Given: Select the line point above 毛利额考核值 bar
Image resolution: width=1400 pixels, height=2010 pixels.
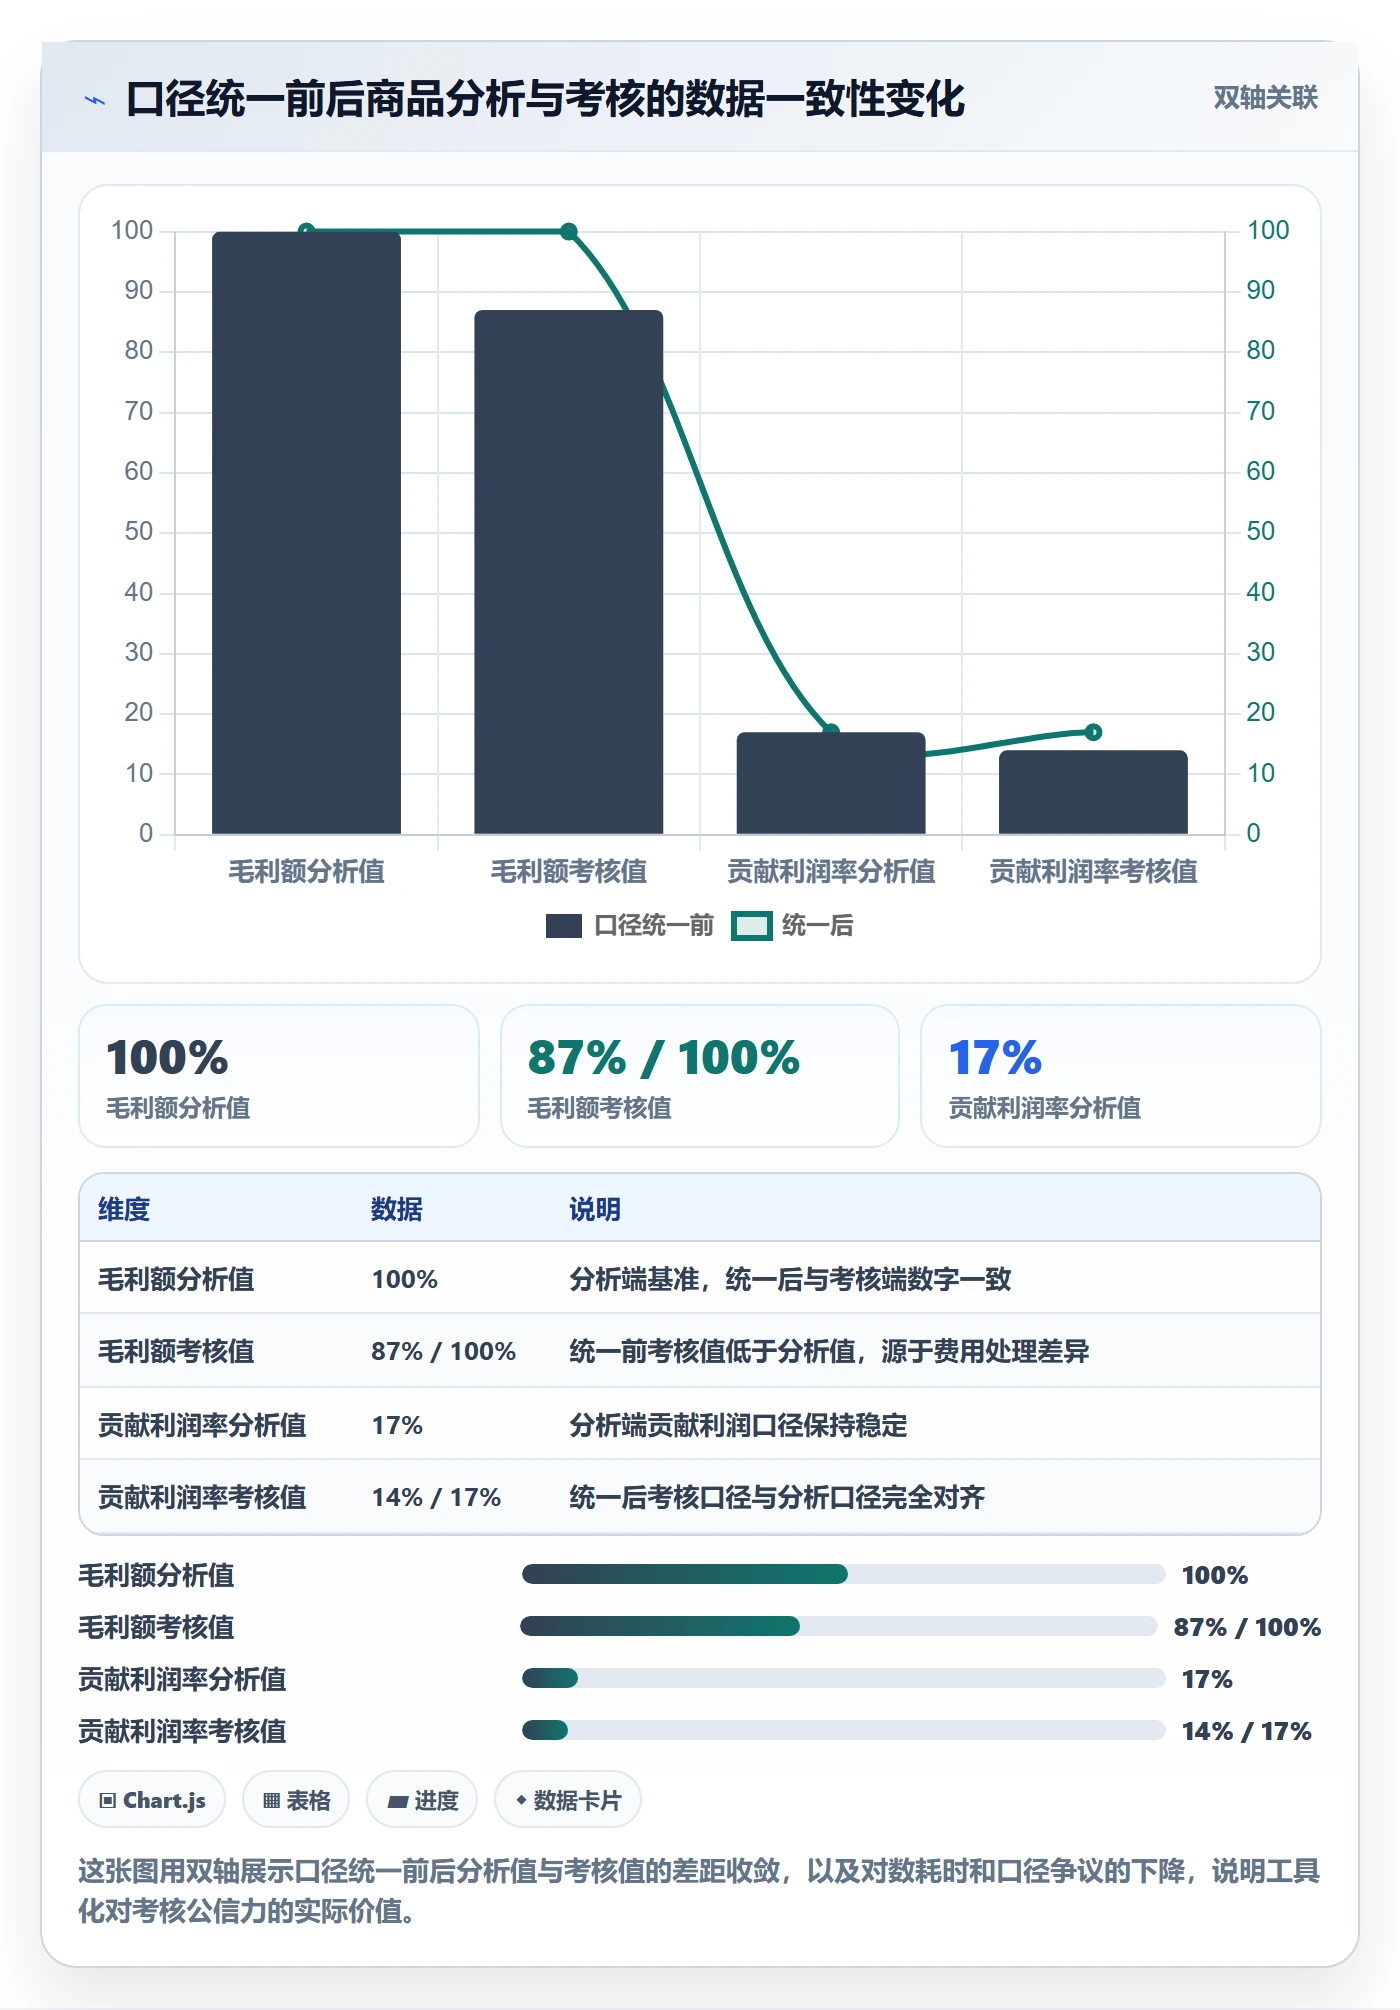Looking at the screenshot, I should (569, 232).
